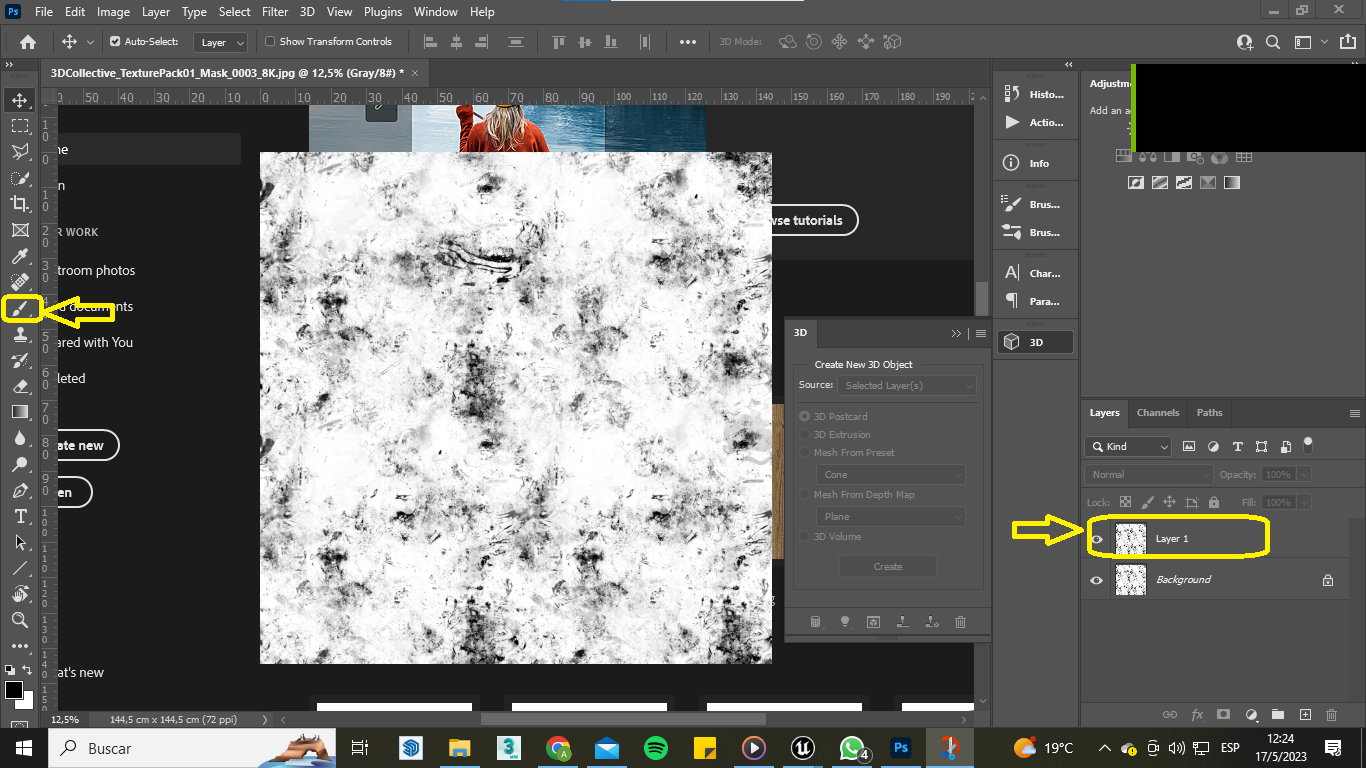This screenshot has height=768, width=1366.
Task: Open the Cone preset dropdown in 3D panel
Action: 890,477
